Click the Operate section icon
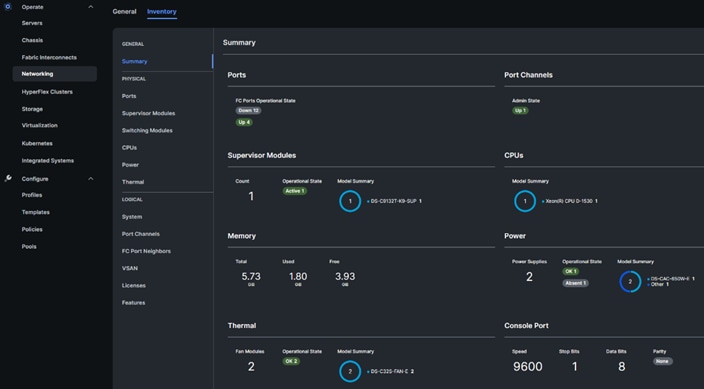The width and height of the screenshot is (704, 389). tap(8, 7)
